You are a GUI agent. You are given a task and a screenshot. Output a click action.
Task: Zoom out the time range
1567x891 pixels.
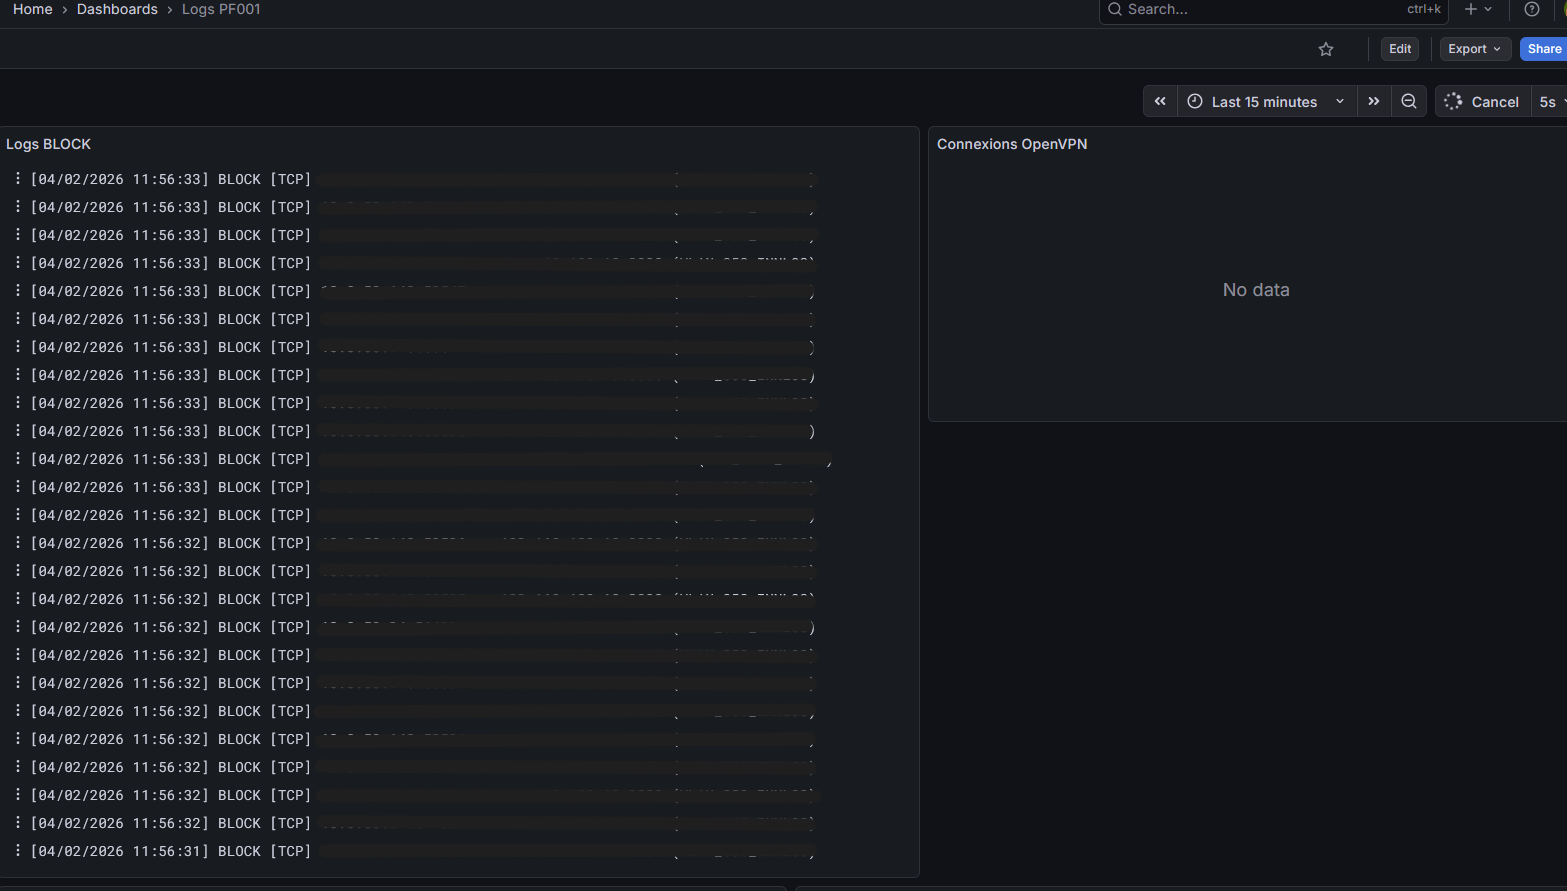coord(1409,101)
